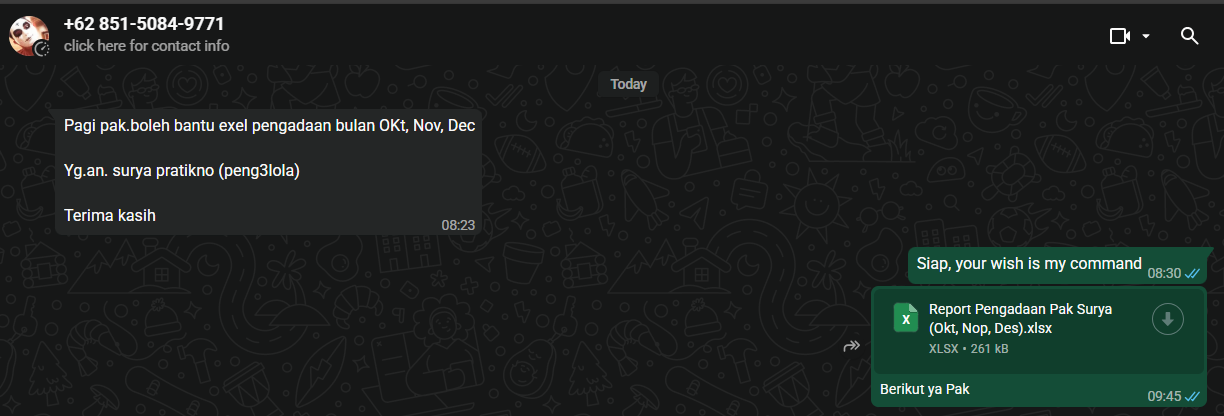Screen dimensions: 1224x416
Task: Click the double check marks beside 09:45
Action: click(1192, 396)
